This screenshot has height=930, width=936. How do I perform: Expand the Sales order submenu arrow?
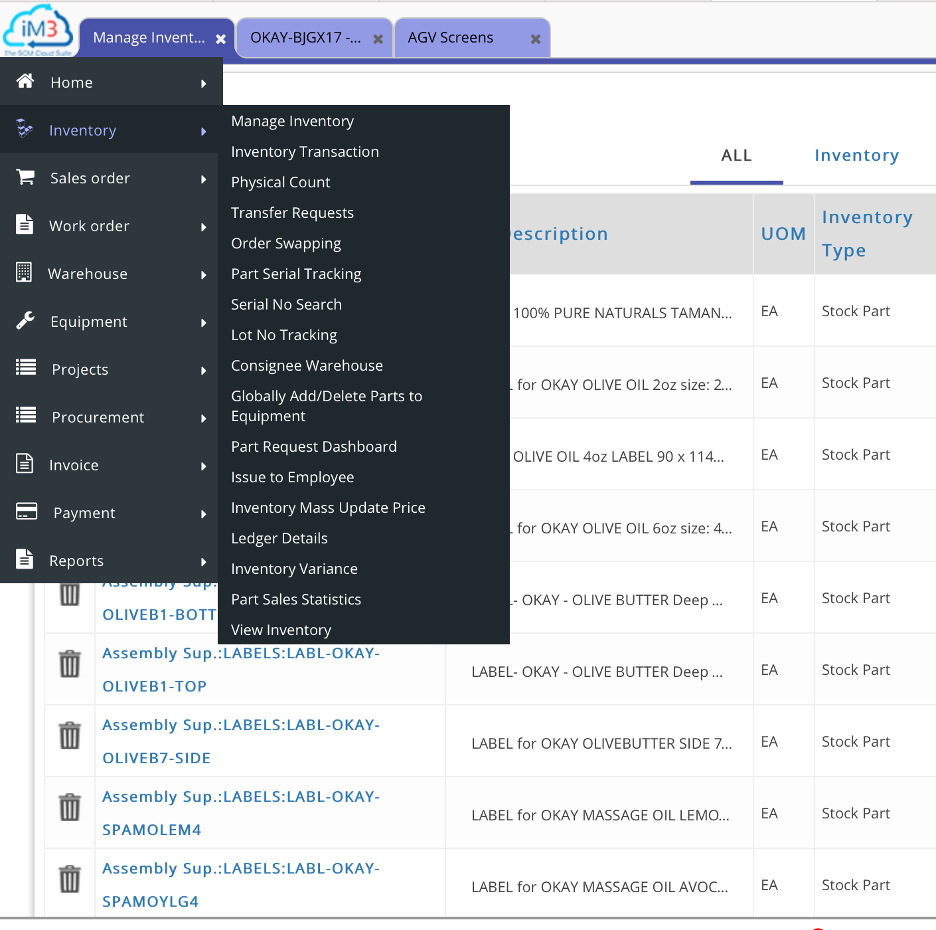tap(204, 179)
